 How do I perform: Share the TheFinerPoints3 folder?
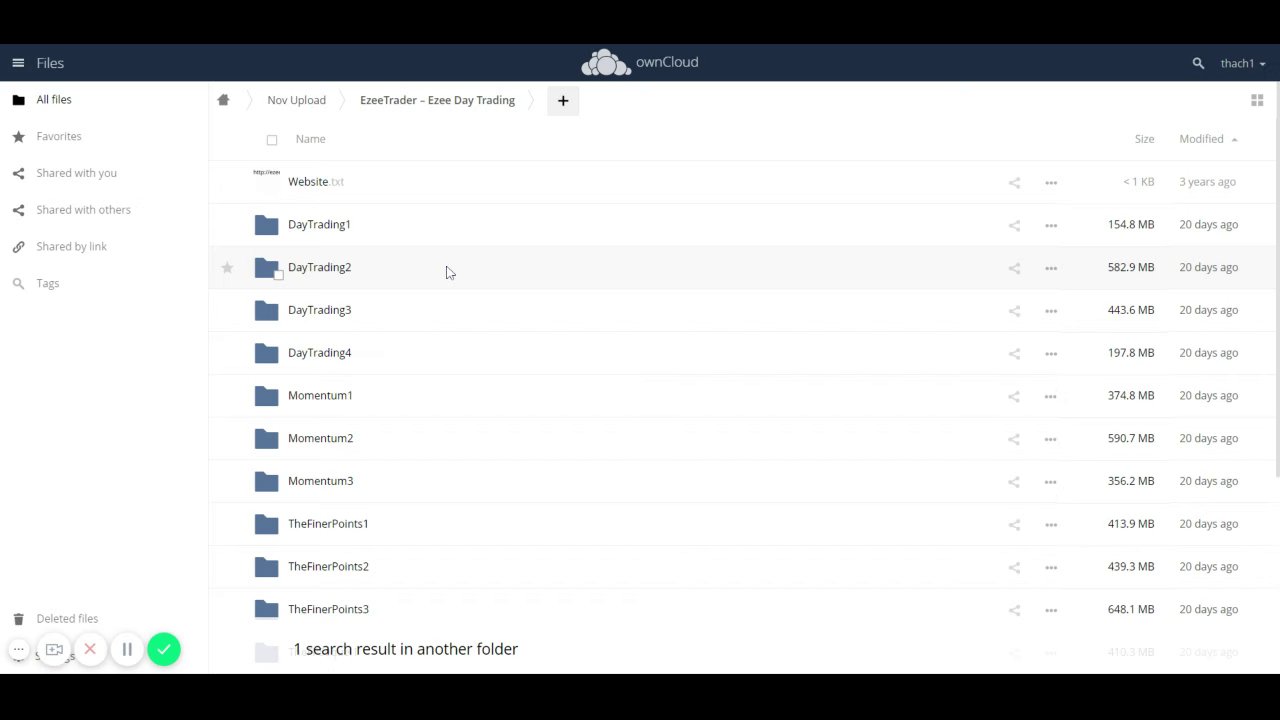coord(1014,610)
